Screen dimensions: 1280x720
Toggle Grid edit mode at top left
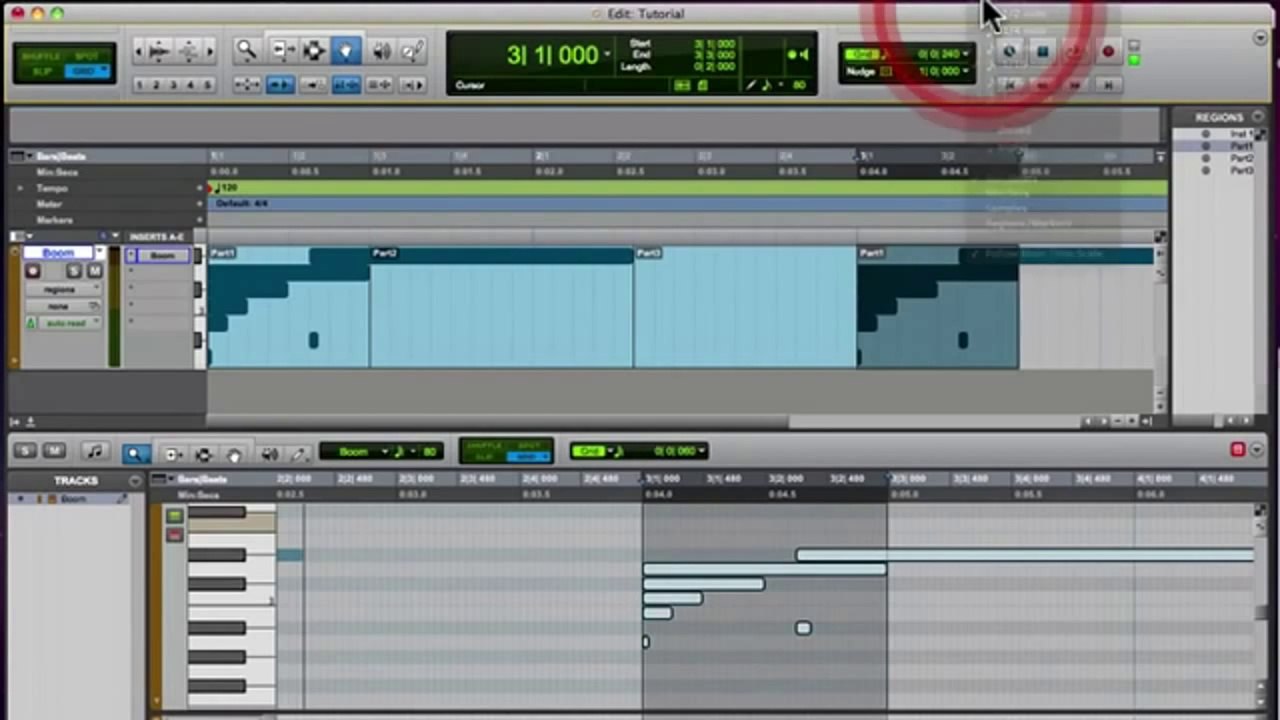coord(87,72)
